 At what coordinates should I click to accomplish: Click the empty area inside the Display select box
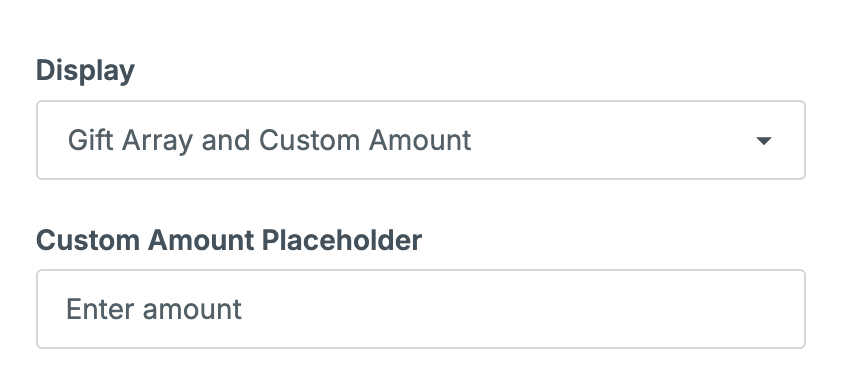[x=613, y=140]
